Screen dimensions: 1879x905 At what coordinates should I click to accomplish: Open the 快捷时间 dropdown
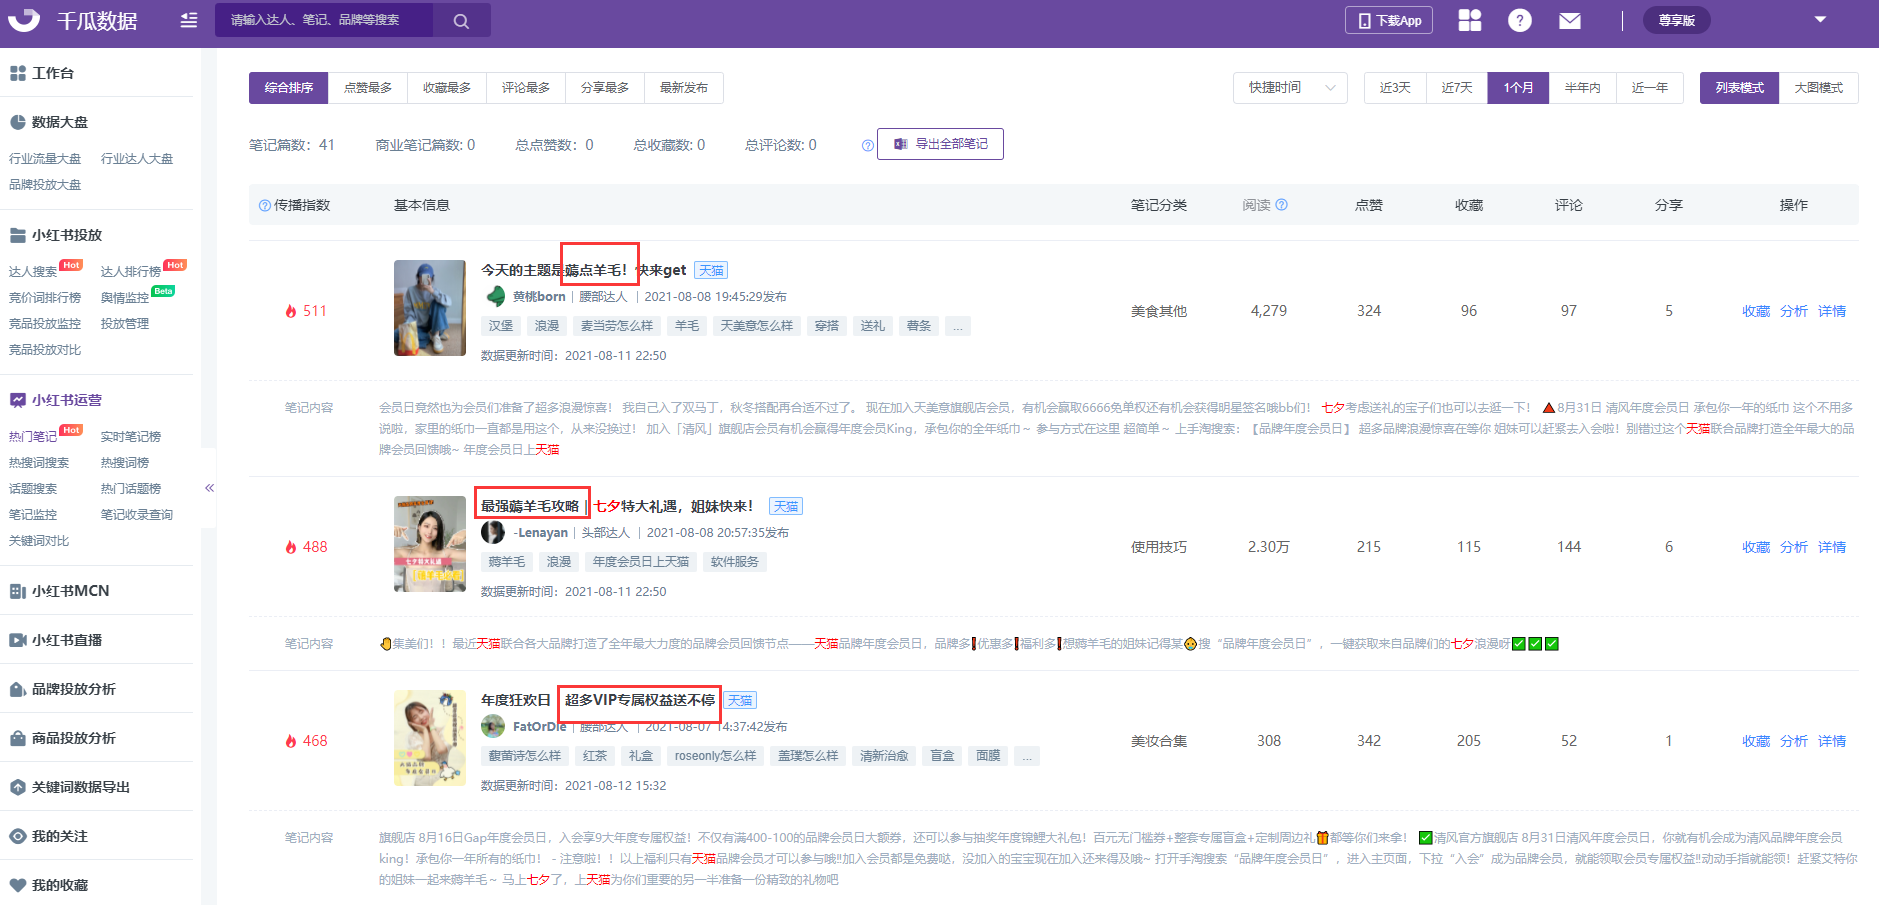click(x=1289, y=88)
